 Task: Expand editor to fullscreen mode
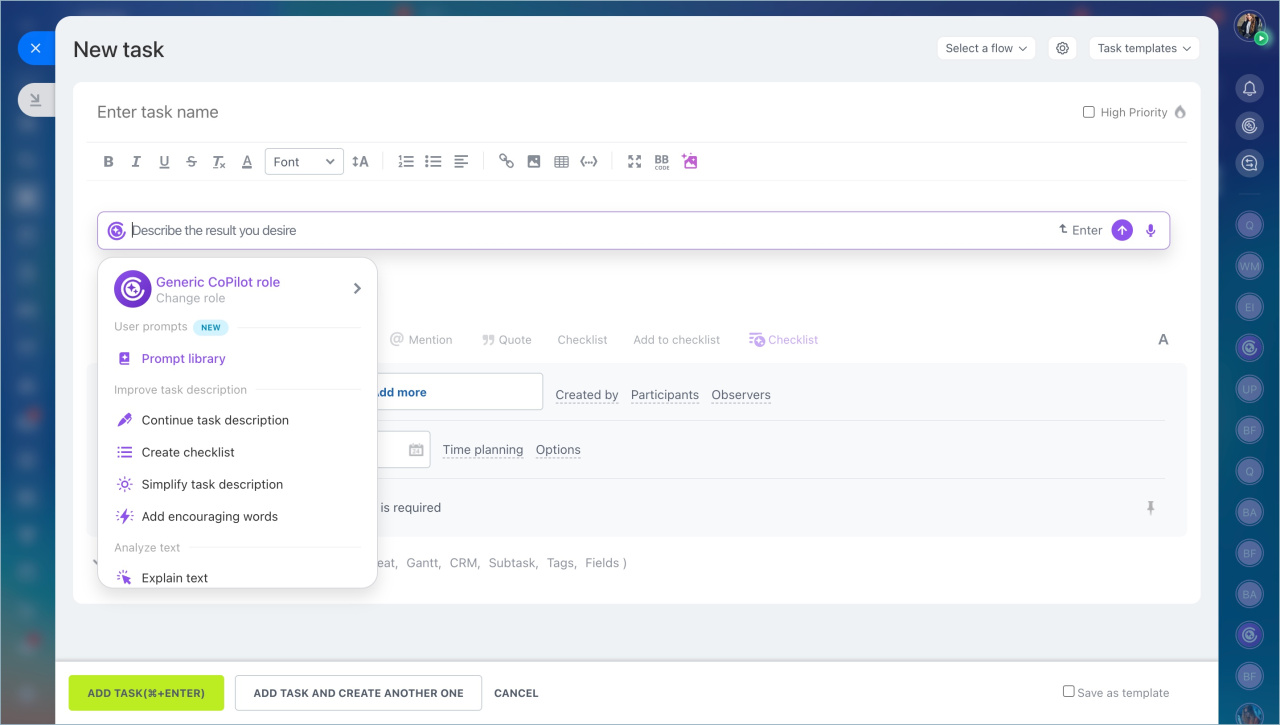click(634, 161)
